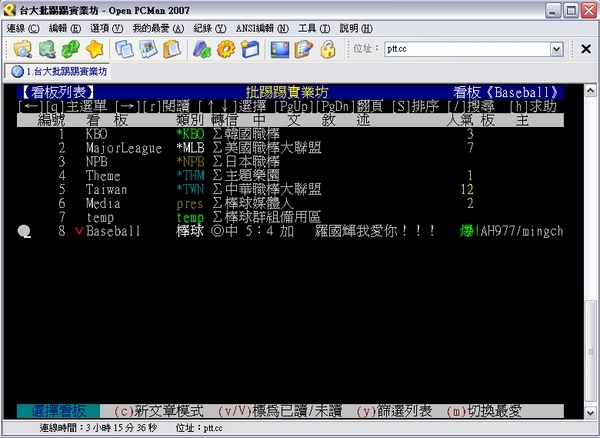This screenshot has width=600, height=438.
Task: Click scrollbar down arrow at bottom right
Action: (x=590, y=412)
